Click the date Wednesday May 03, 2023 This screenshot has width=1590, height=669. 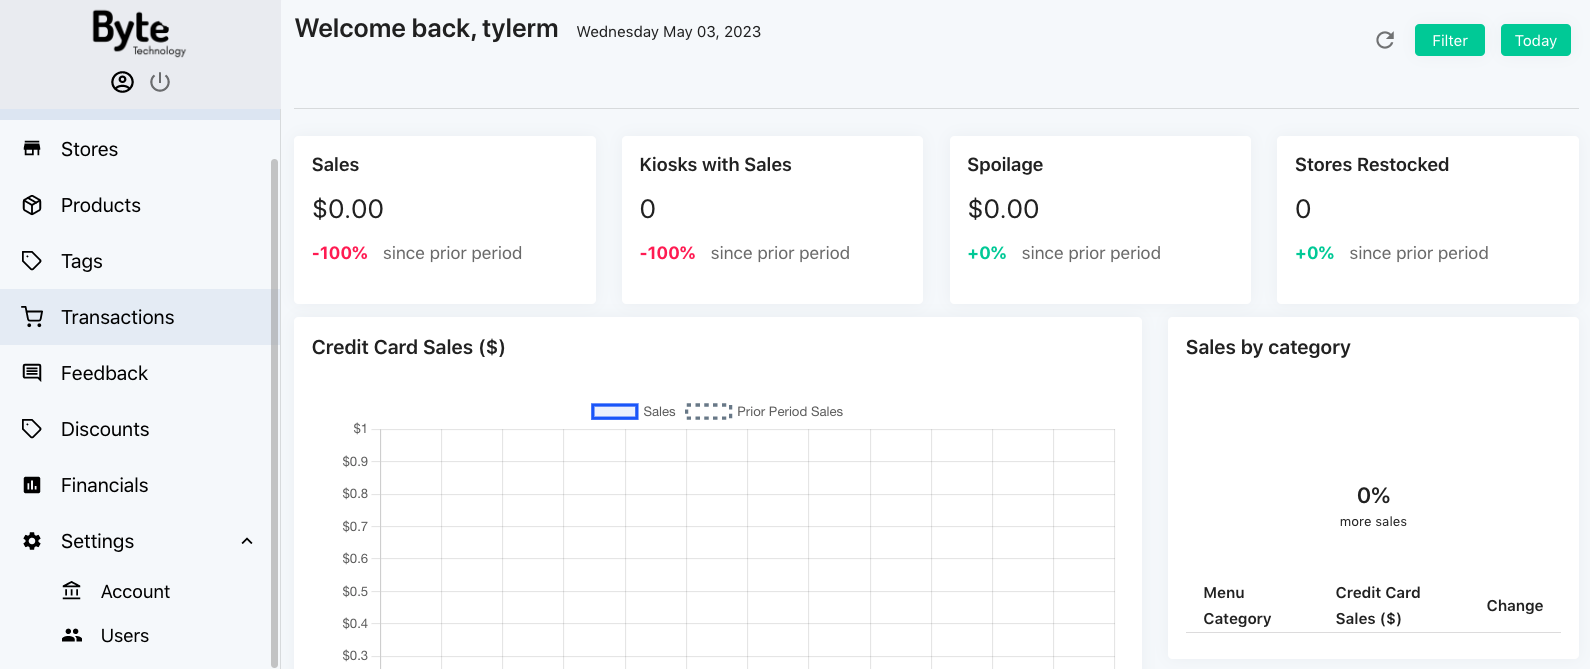click(x=668, y=32)
